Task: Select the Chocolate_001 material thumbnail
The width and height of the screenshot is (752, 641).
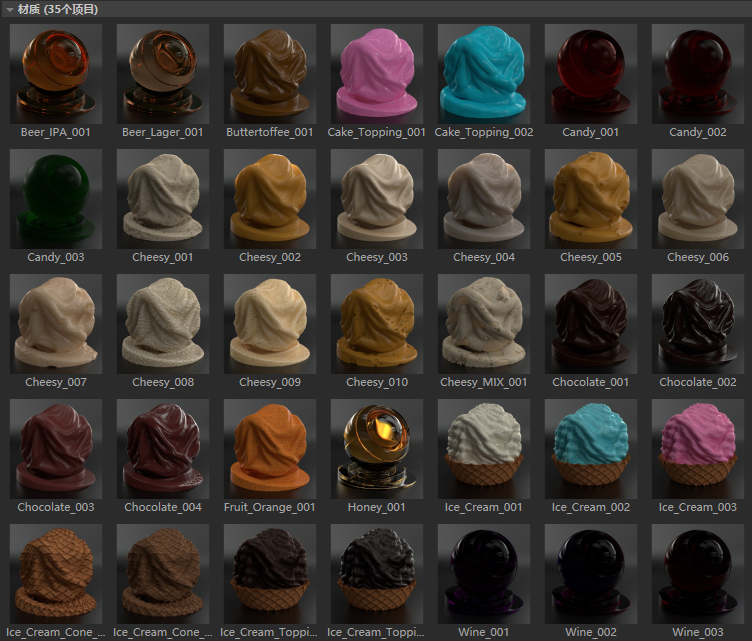Action: pos(590,324)
